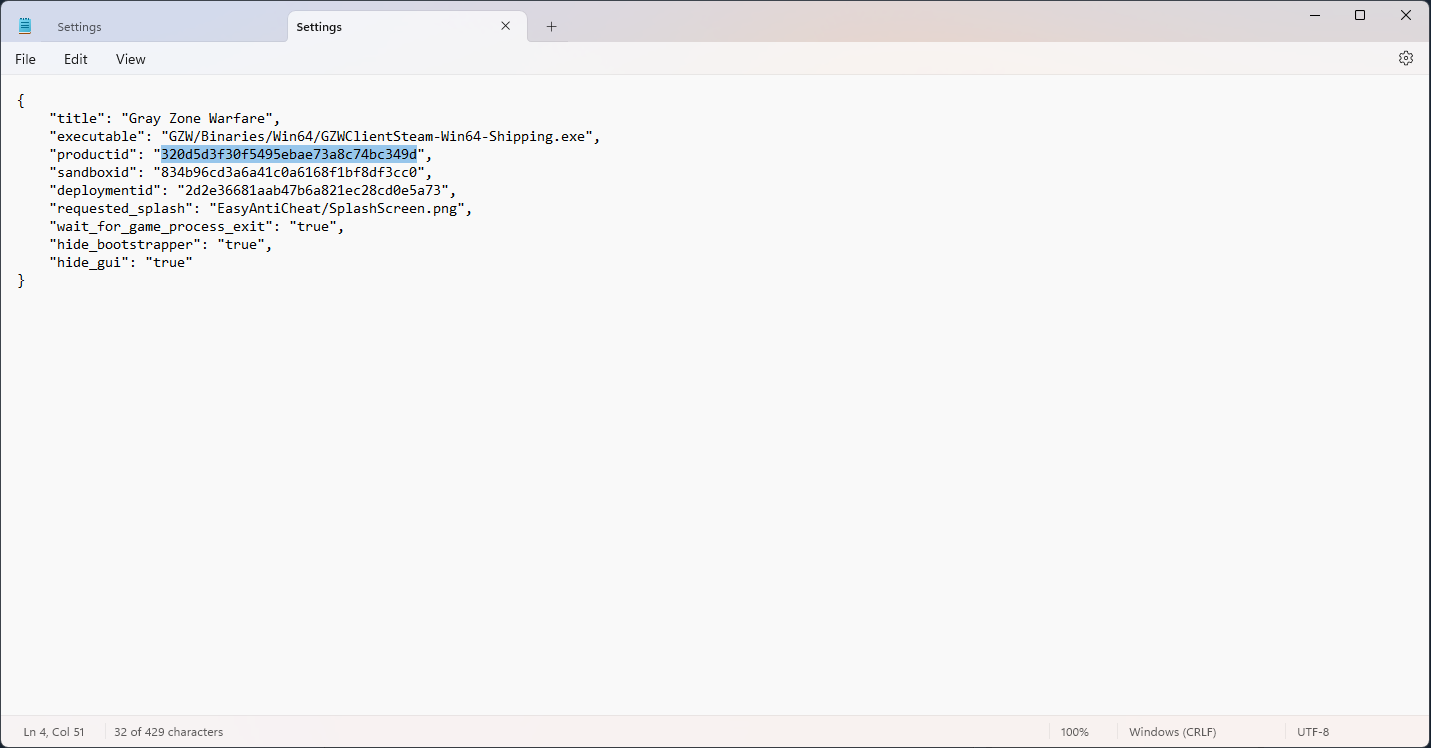Viewport: 1431px width, 748px height.
Task: Select the currently active Settings tab
Action: click(407, 27)
